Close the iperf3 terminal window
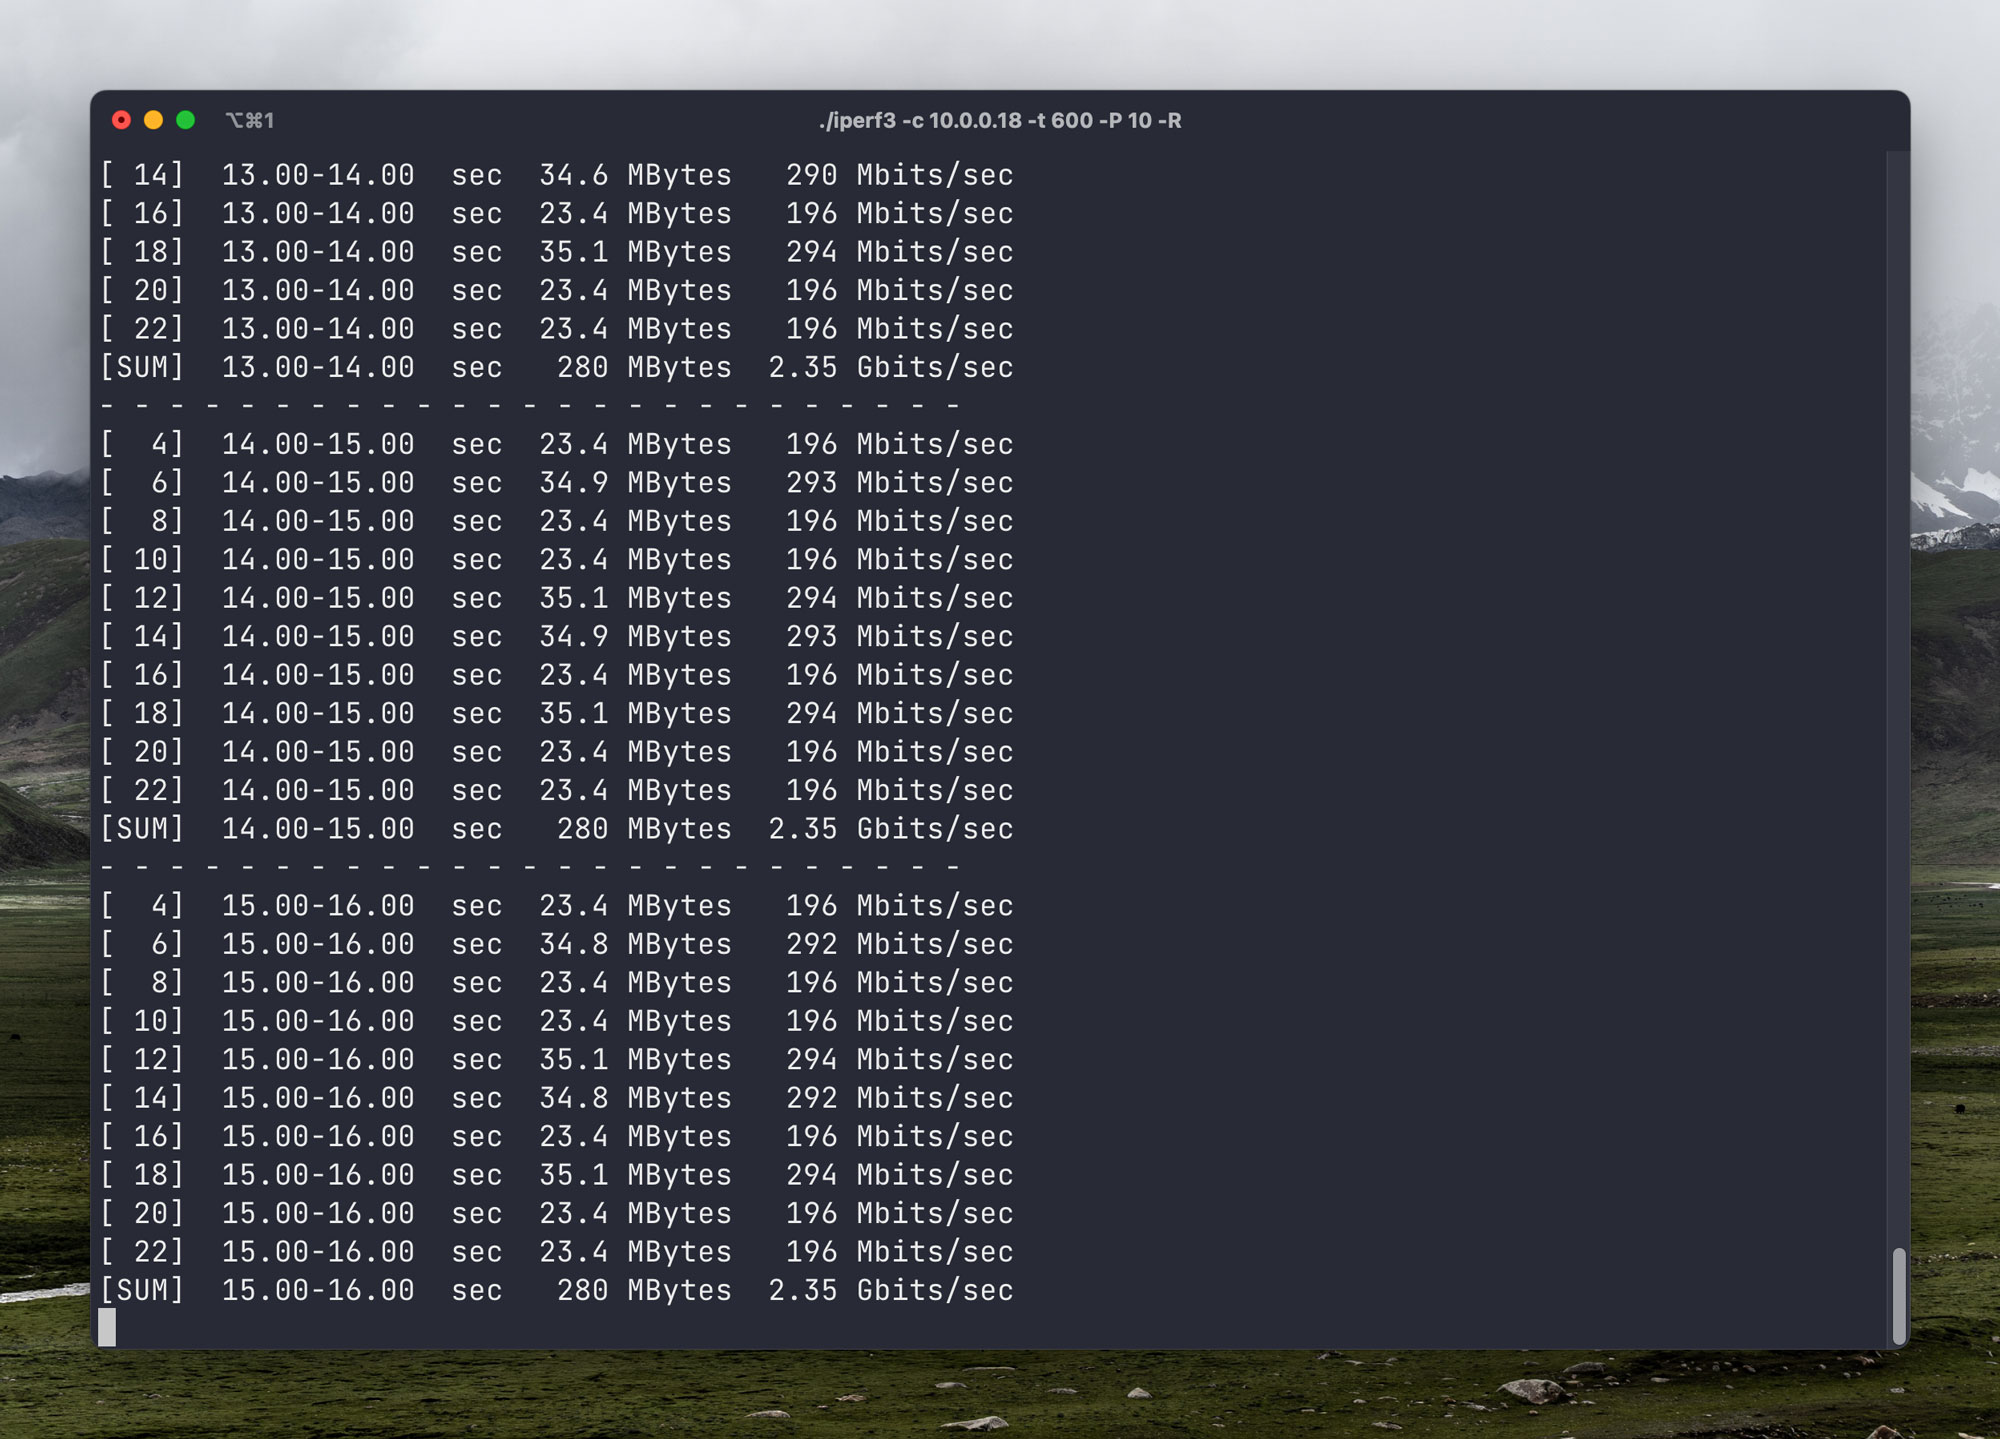The height and width of the screenshot is (1439, 2000). [121, 120]
